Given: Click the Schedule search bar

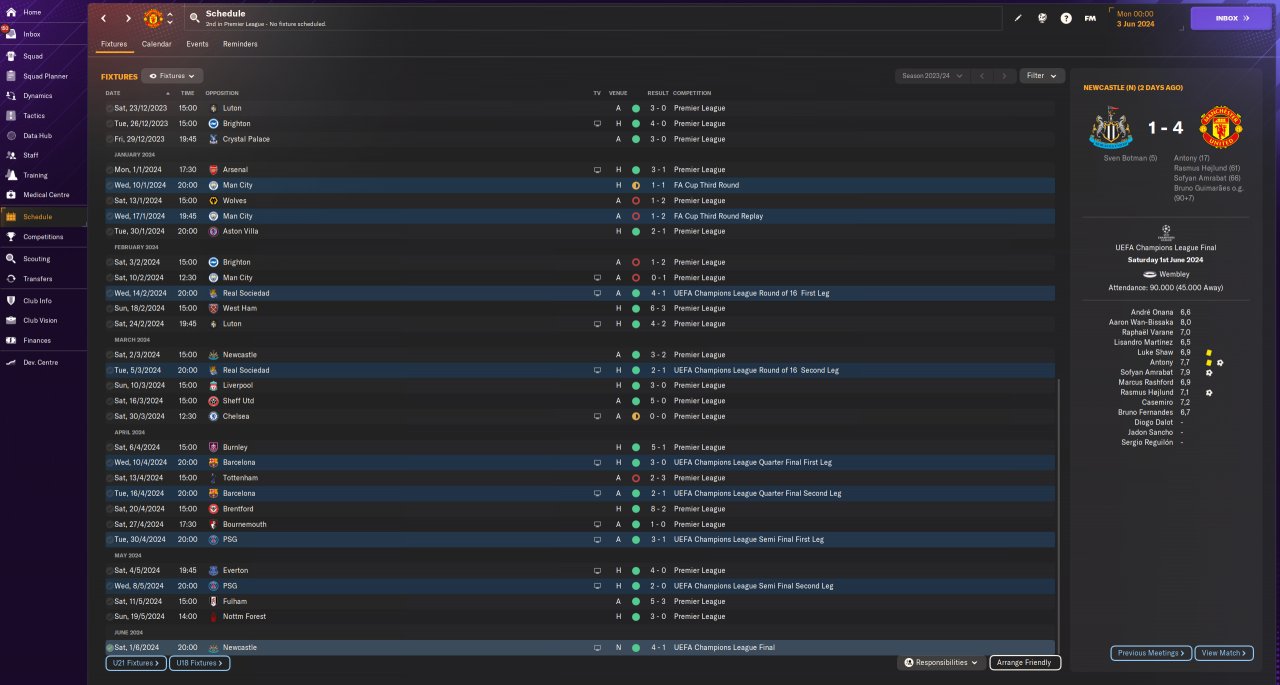Looking at the screenshot, I should click(x=593, y=18).
